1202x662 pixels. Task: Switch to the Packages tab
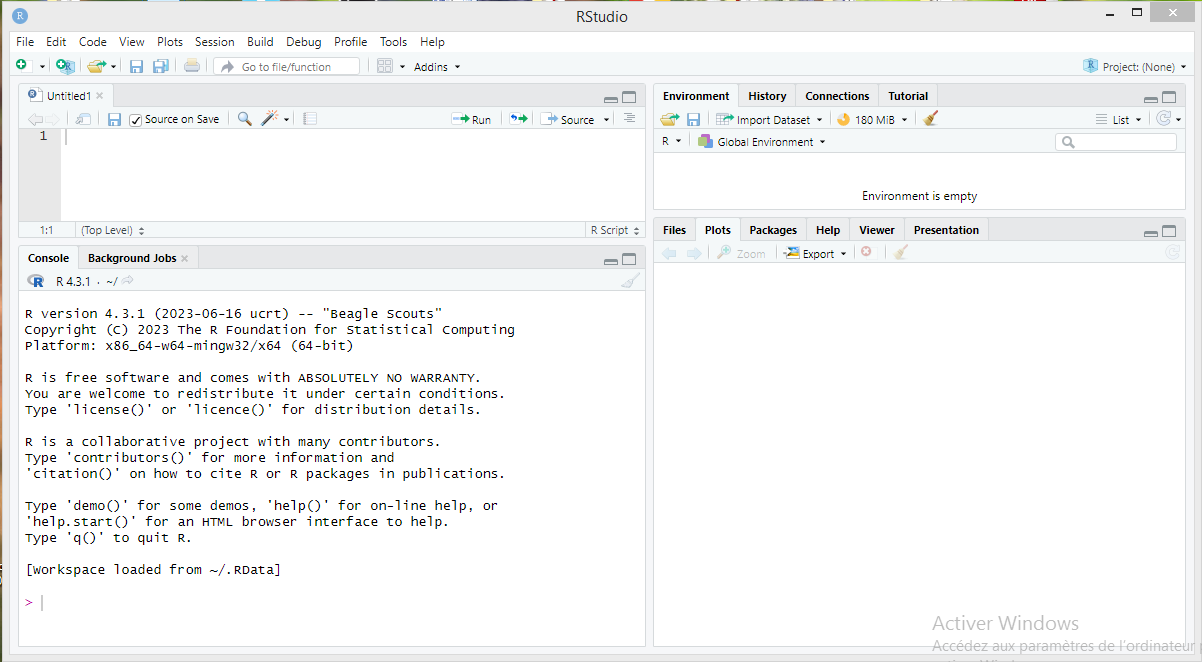(773, 230)
